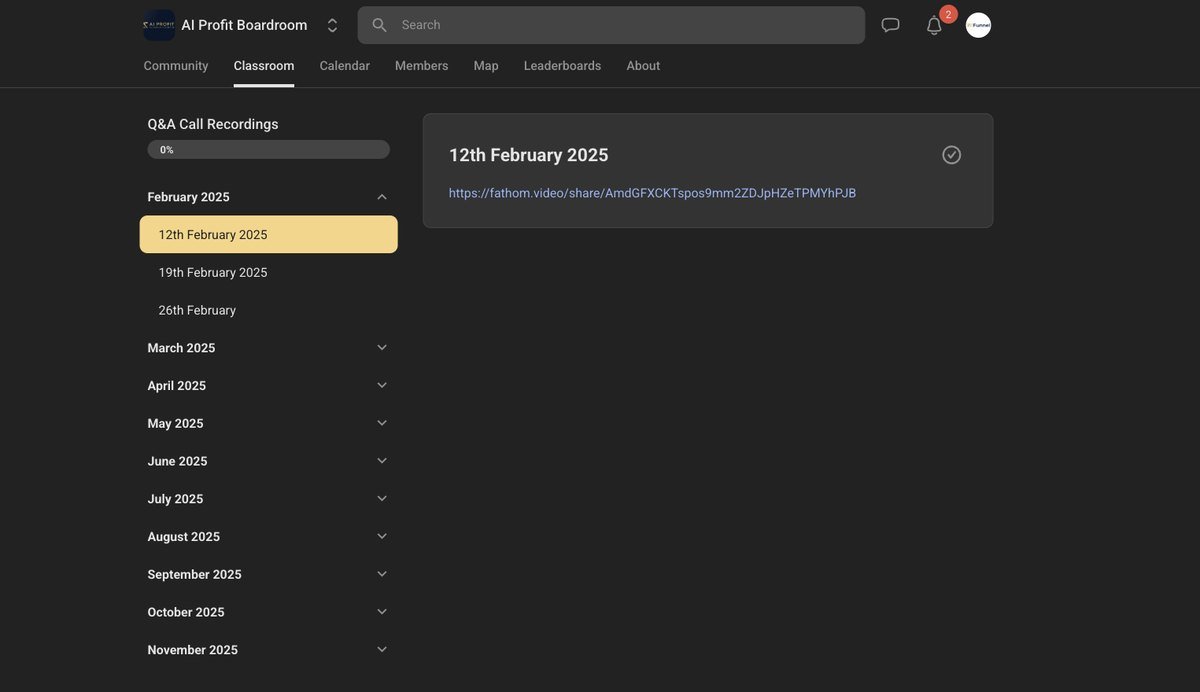Open the fathom.video share link

(x=652, y=193)
